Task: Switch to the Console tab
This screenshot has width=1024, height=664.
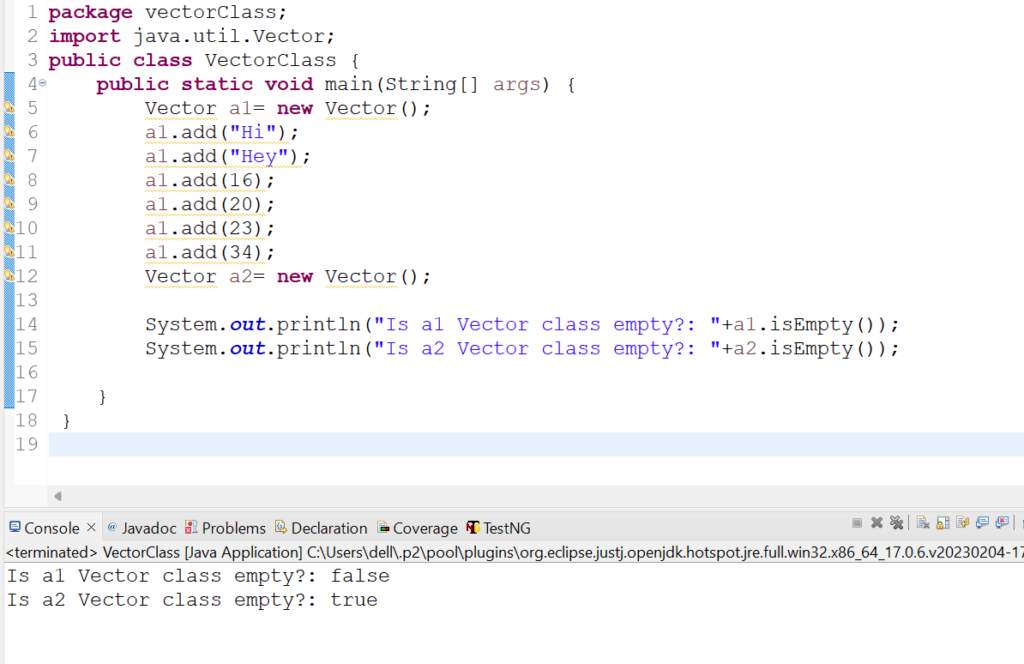Action: 52,528
